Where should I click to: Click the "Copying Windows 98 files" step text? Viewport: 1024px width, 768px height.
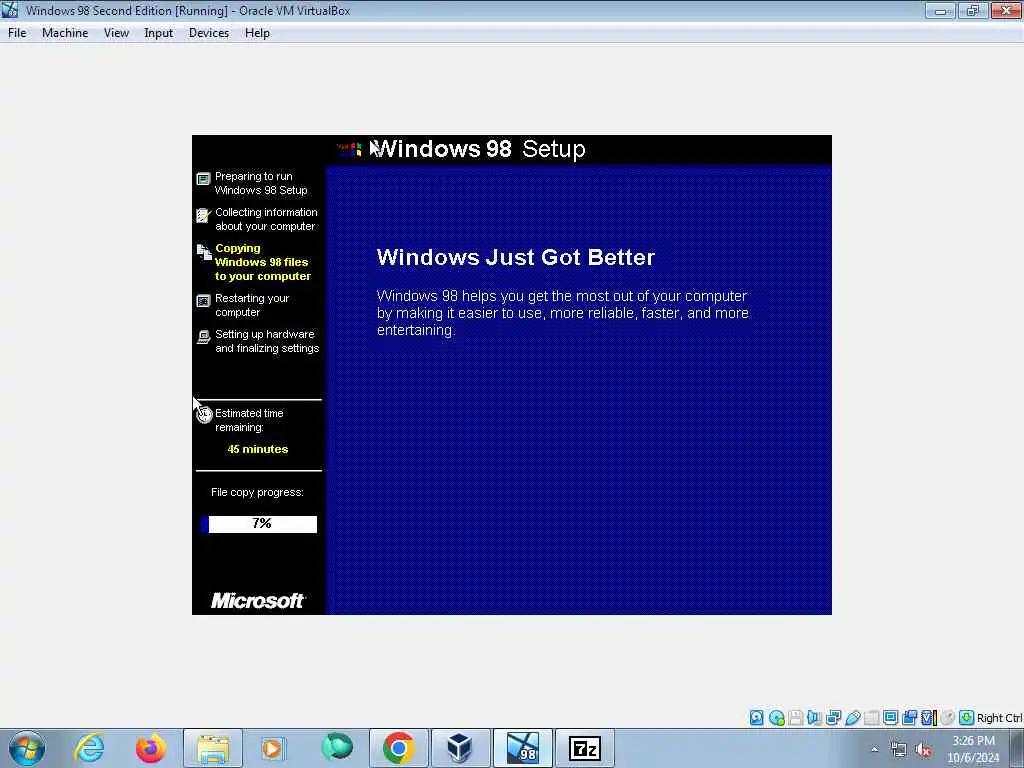[263, 262]
